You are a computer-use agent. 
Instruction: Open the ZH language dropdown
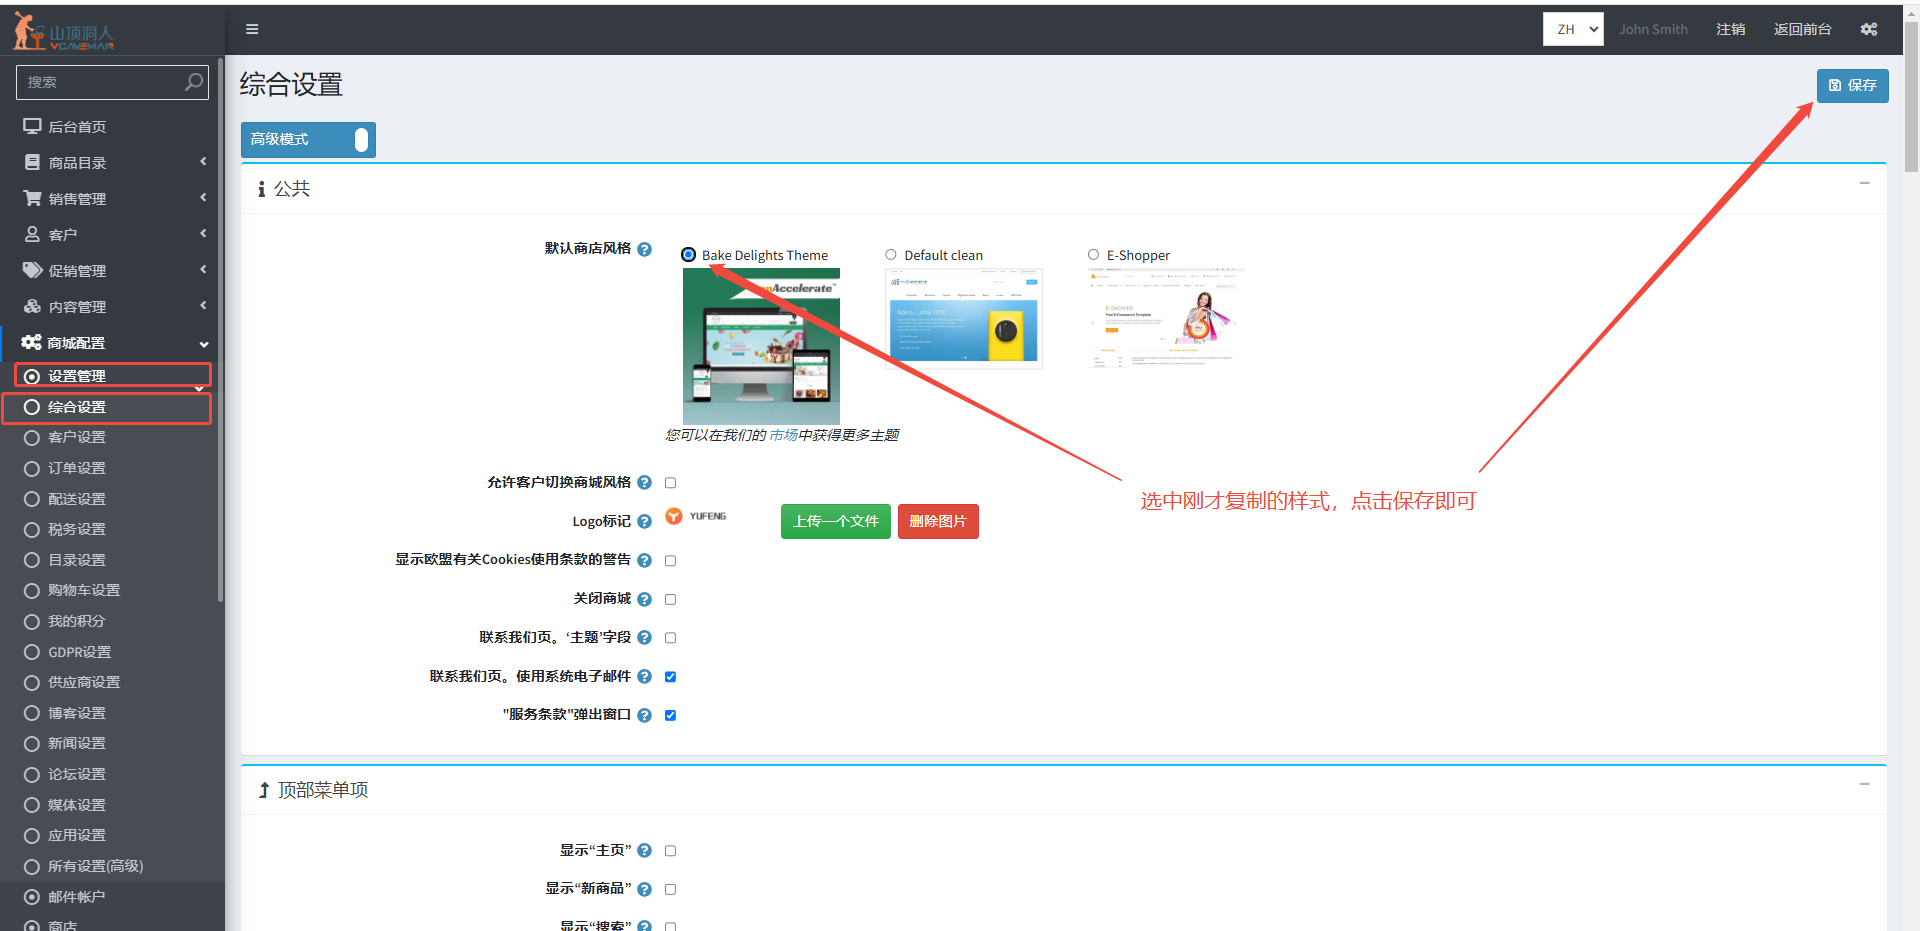click(1572, 29)
